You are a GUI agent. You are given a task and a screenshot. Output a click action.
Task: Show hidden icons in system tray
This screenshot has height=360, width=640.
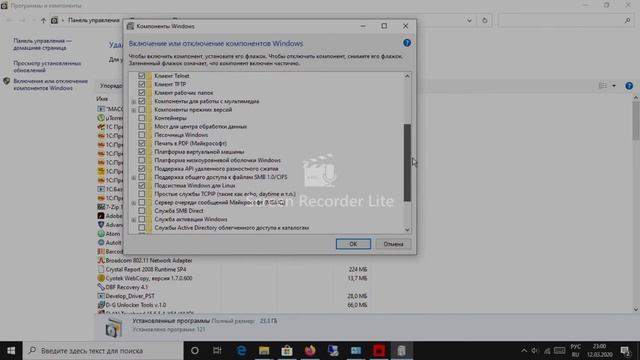[524, 351]
